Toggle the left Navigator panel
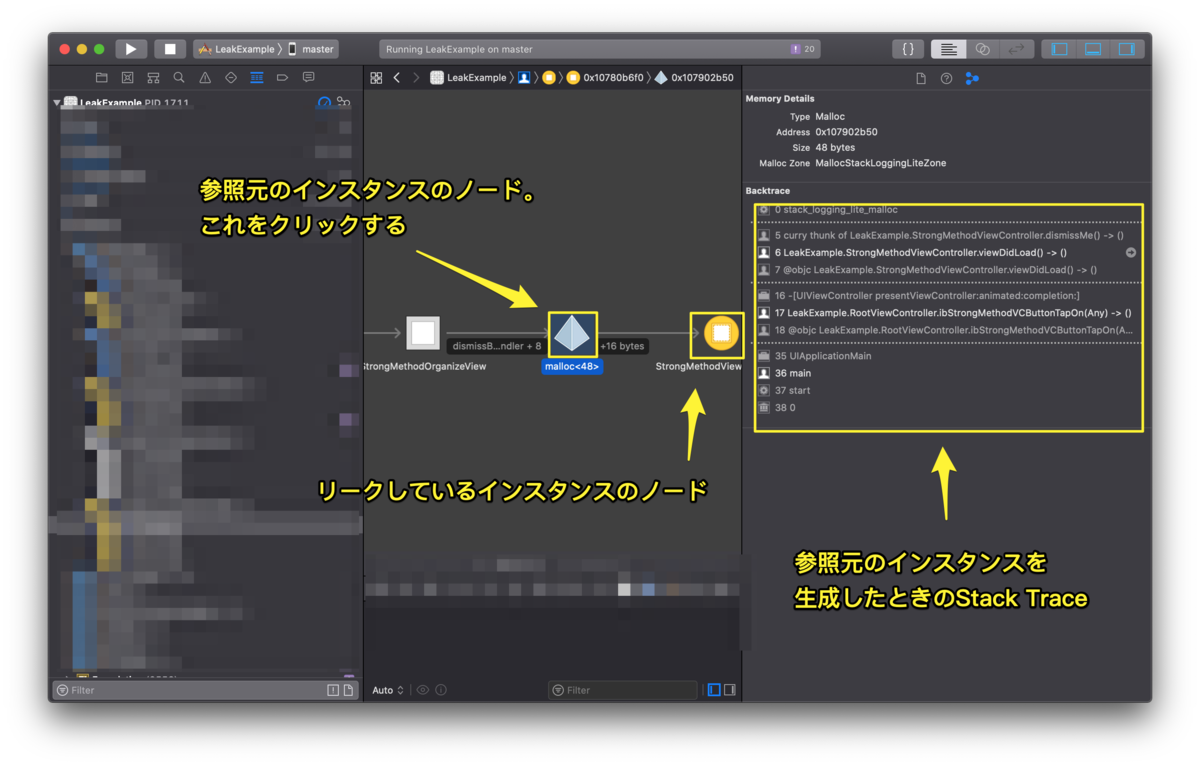This screenshot has height=766, width=1200. click(x=1060, y=49)
